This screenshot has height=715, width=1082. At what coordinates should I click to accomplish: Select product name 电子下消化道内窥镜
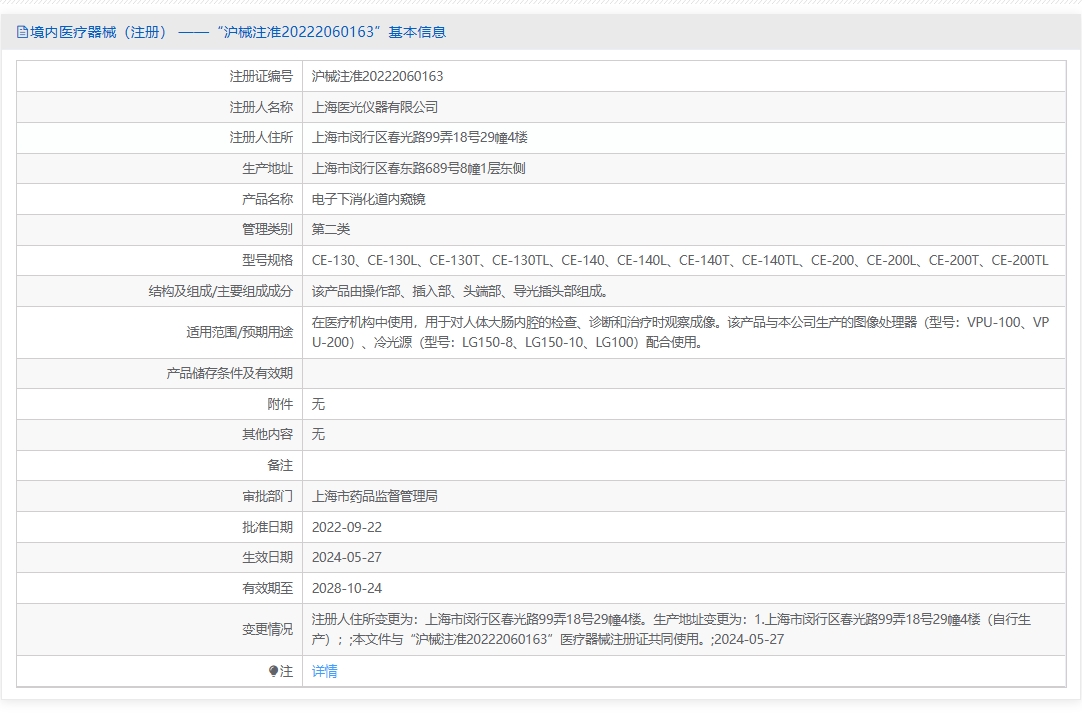(368, 199)
